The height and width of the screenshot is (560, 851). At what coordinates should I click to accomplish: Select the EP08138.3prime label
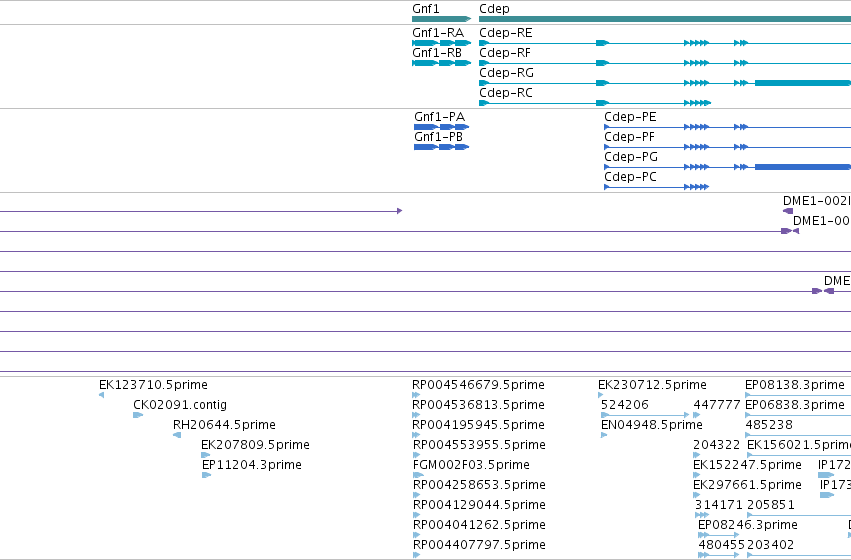tap(795, 385)
